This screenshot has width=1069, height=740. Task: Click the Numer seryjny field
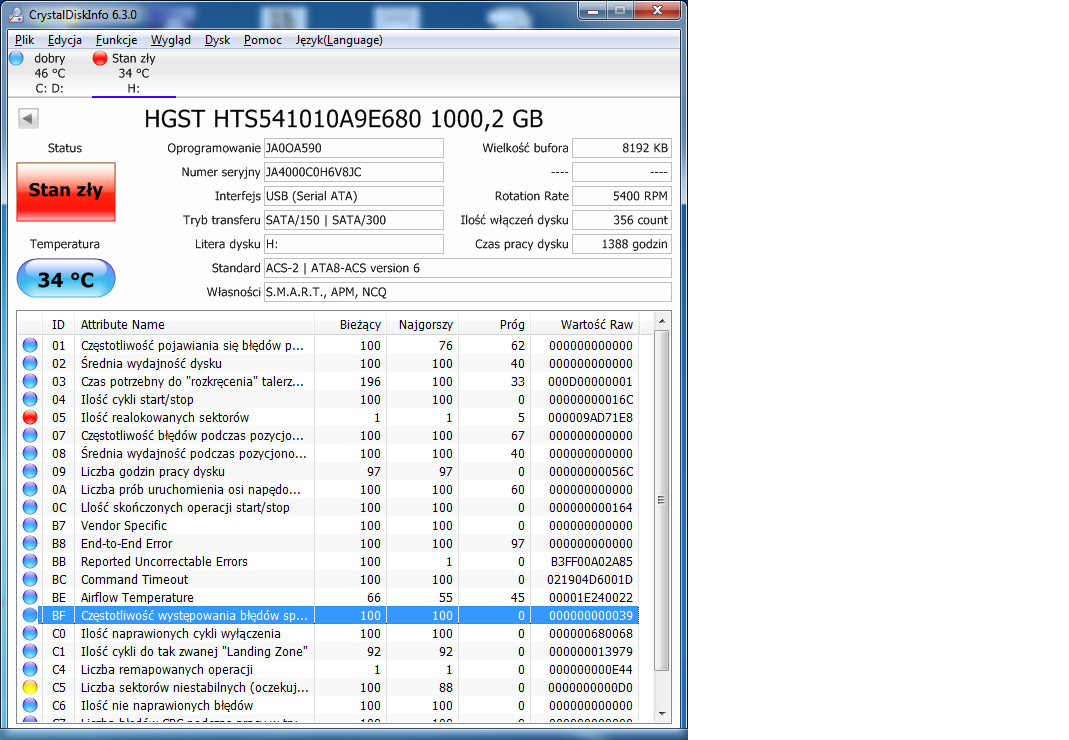coord(354,172)
